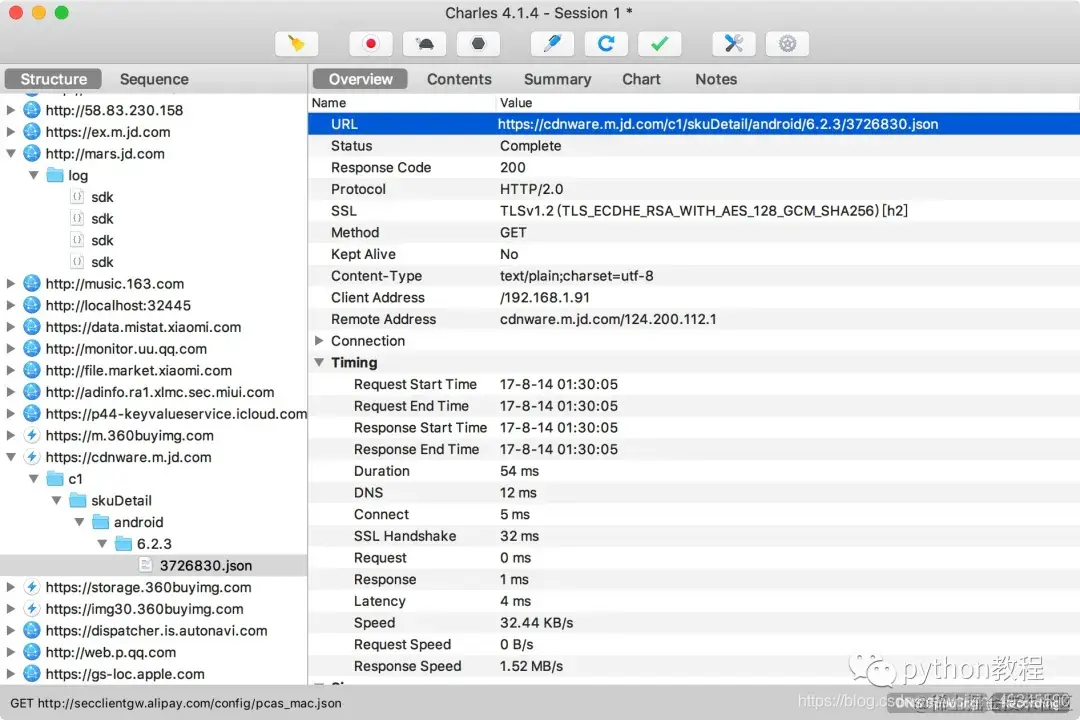Image resolution: width=1080 pixels, height=720 pixels.
Task: Click globe icon of dispatcher.is.autonavi.com
Action: [x=32, y=630]
